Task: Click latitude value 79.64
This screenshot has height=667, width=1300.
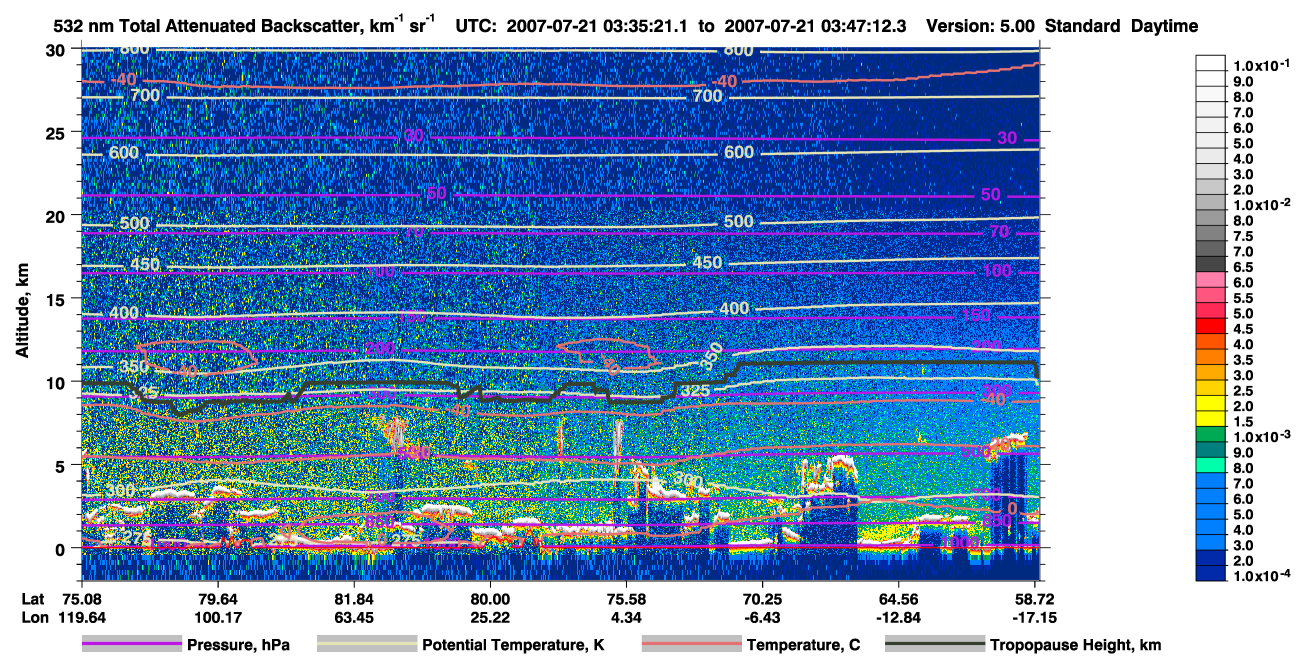Action: (217, 599)
